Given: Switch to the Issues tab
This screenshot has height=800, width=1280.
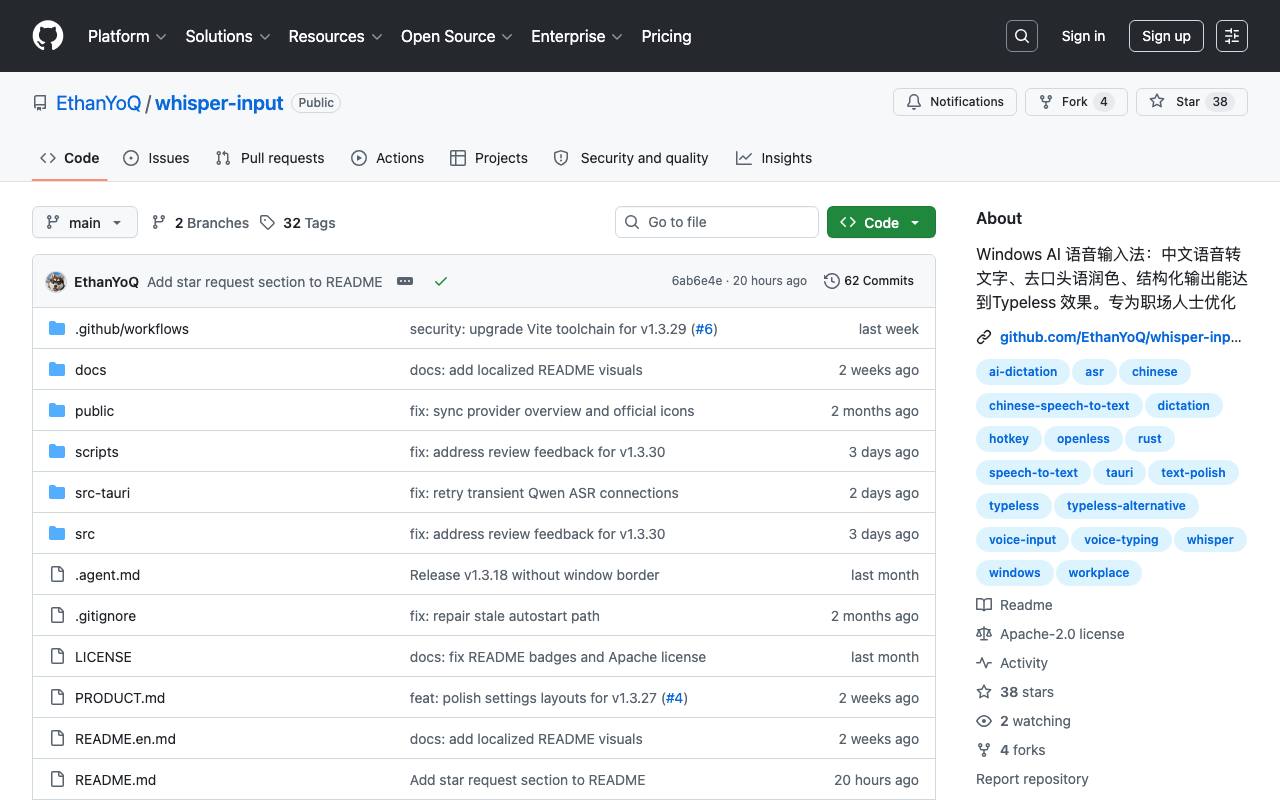Looking at the screenshot, I should [x=156, y=158].
